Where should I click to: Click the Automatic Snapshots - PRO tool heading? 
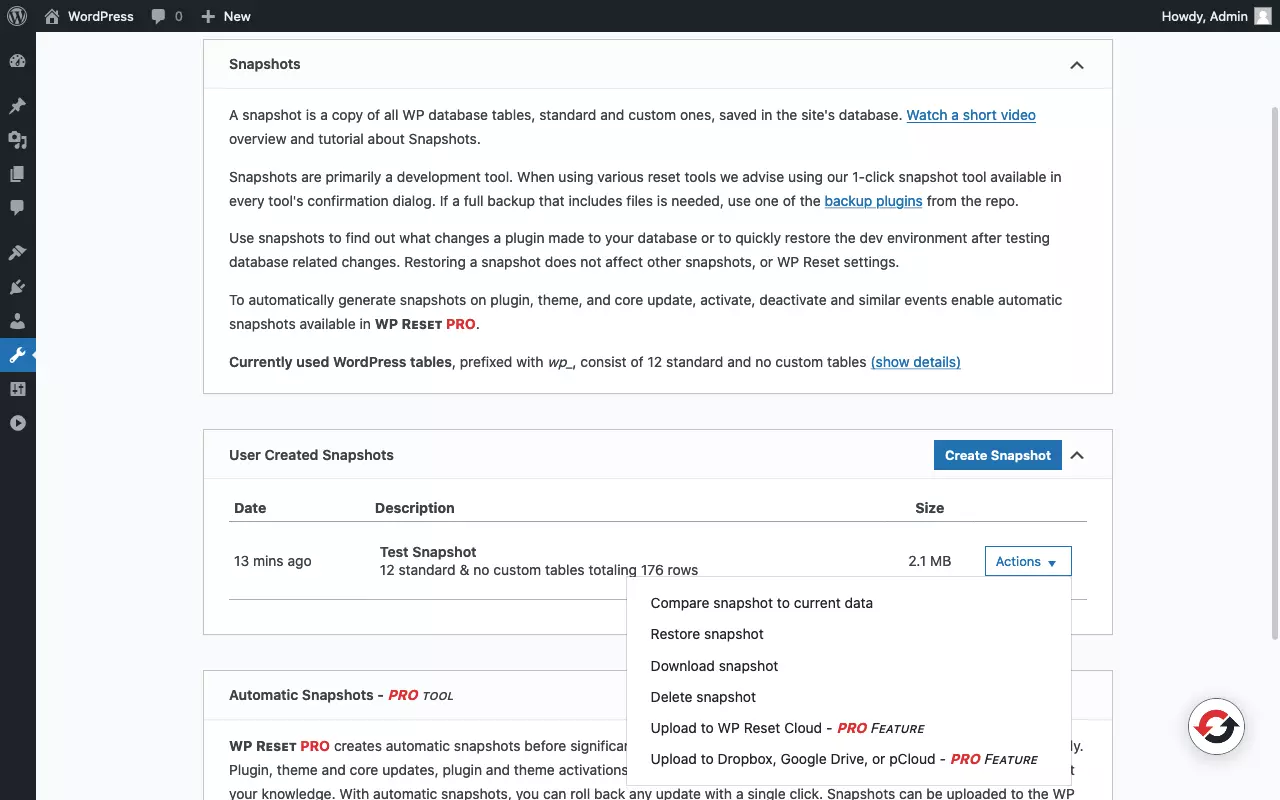[341, 695]
